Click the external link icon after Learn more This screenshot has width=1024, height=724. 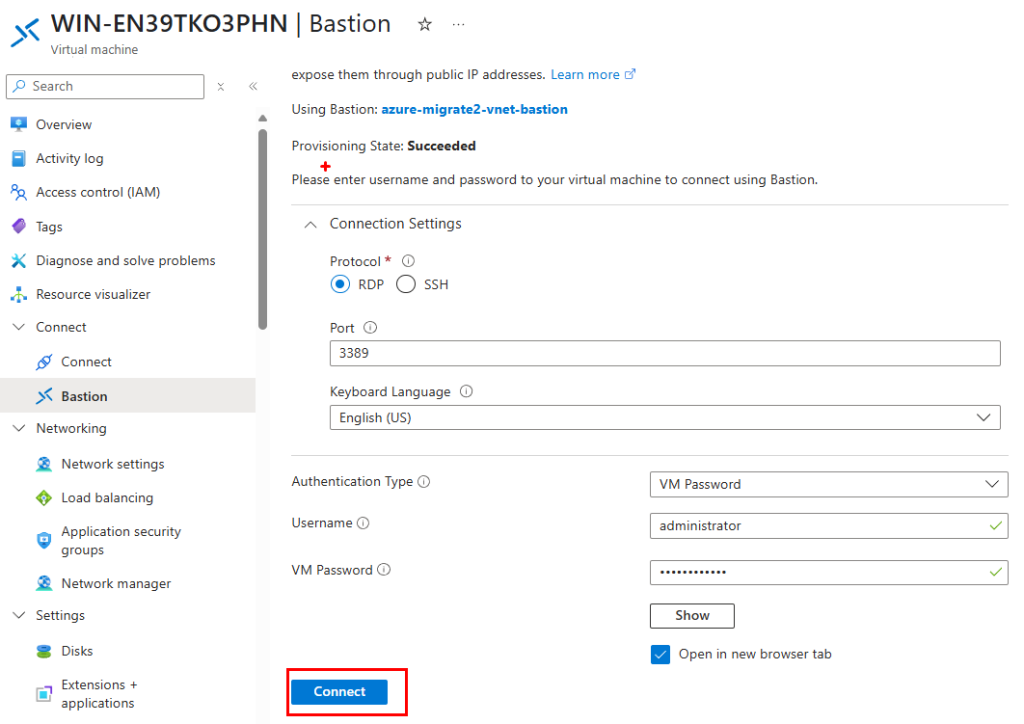click(x=630, y=74)
